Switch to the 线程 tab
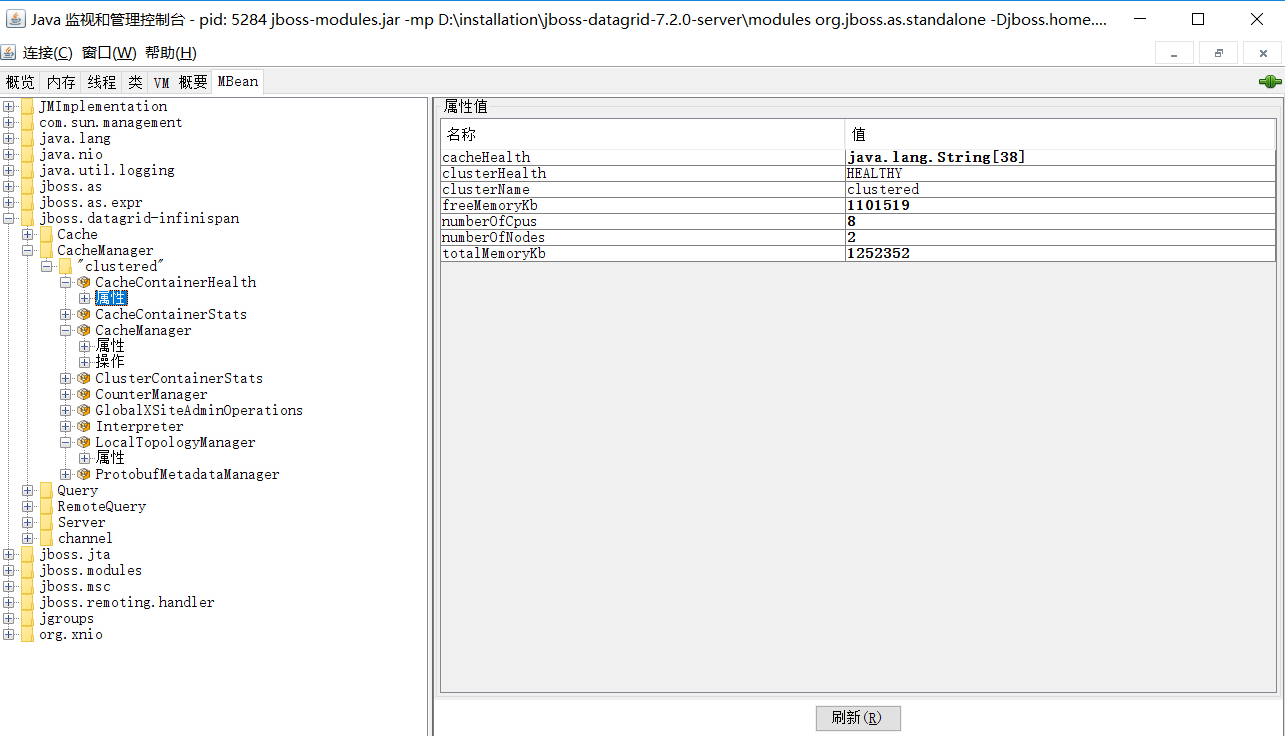This screenshot has height=736, width=1285. tap(102, 82)
